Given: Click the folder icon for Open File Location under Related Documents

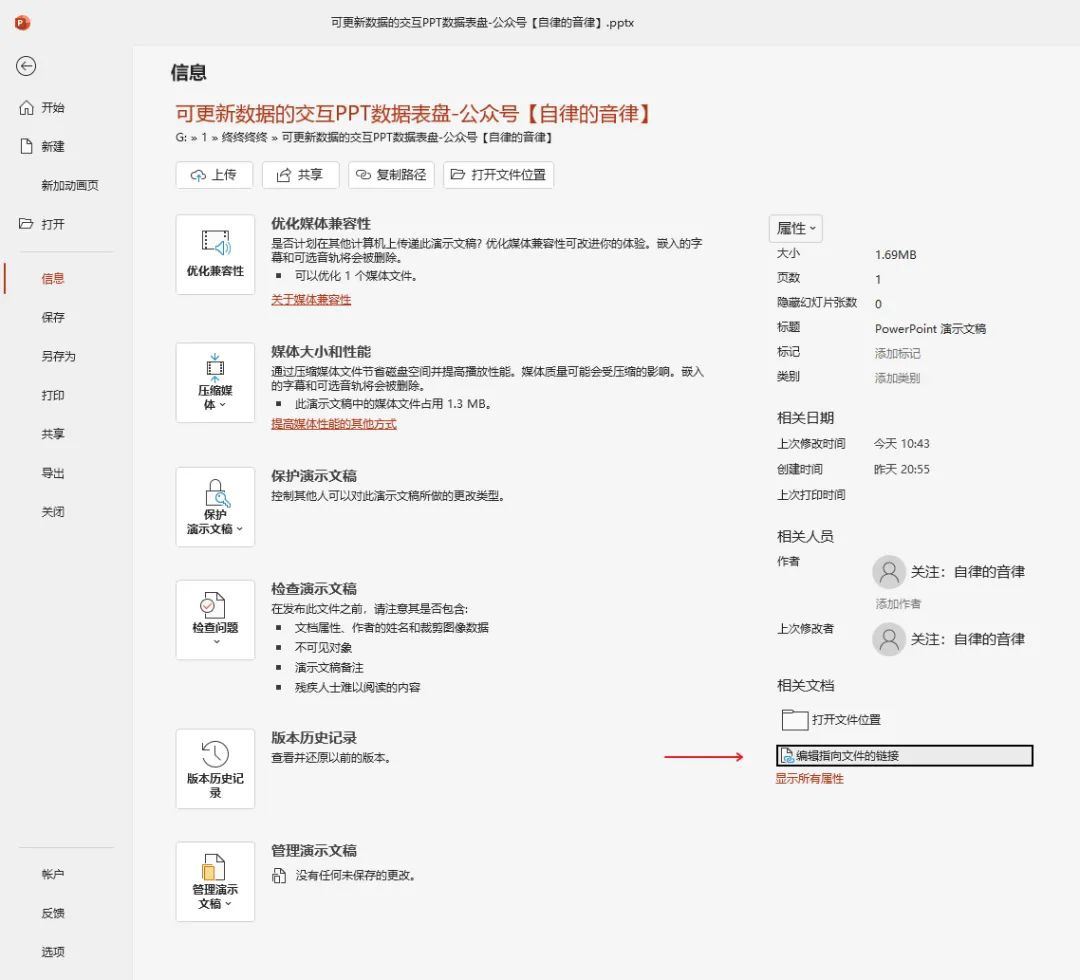Looking at the screenshot, I should pyautogui.click(x=794, y=720).
